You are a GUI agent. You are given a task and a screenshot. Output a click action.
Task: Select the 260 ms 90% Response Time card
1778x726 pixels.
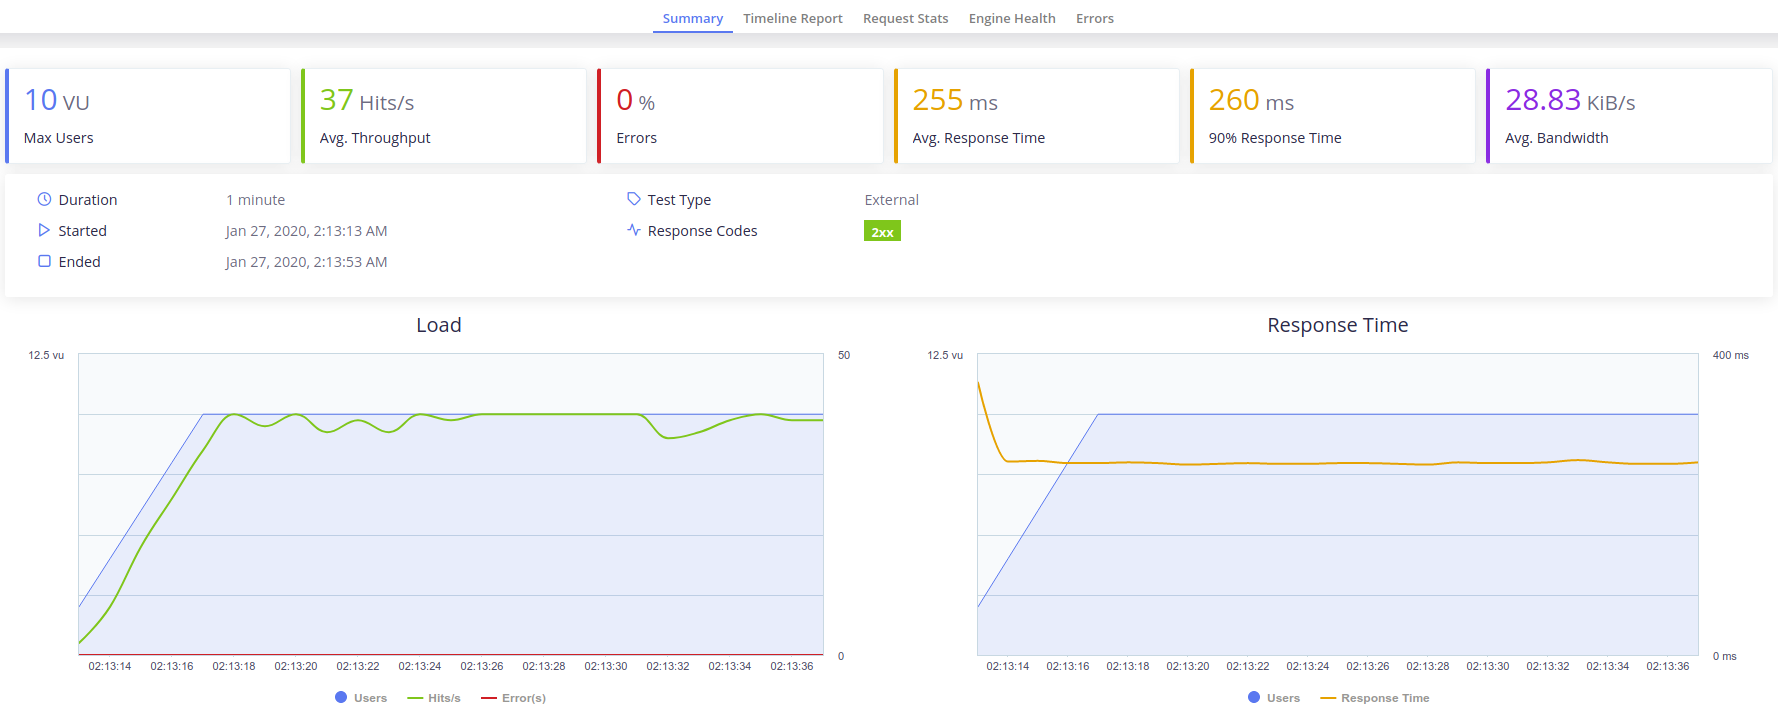tap(1332, 116)
